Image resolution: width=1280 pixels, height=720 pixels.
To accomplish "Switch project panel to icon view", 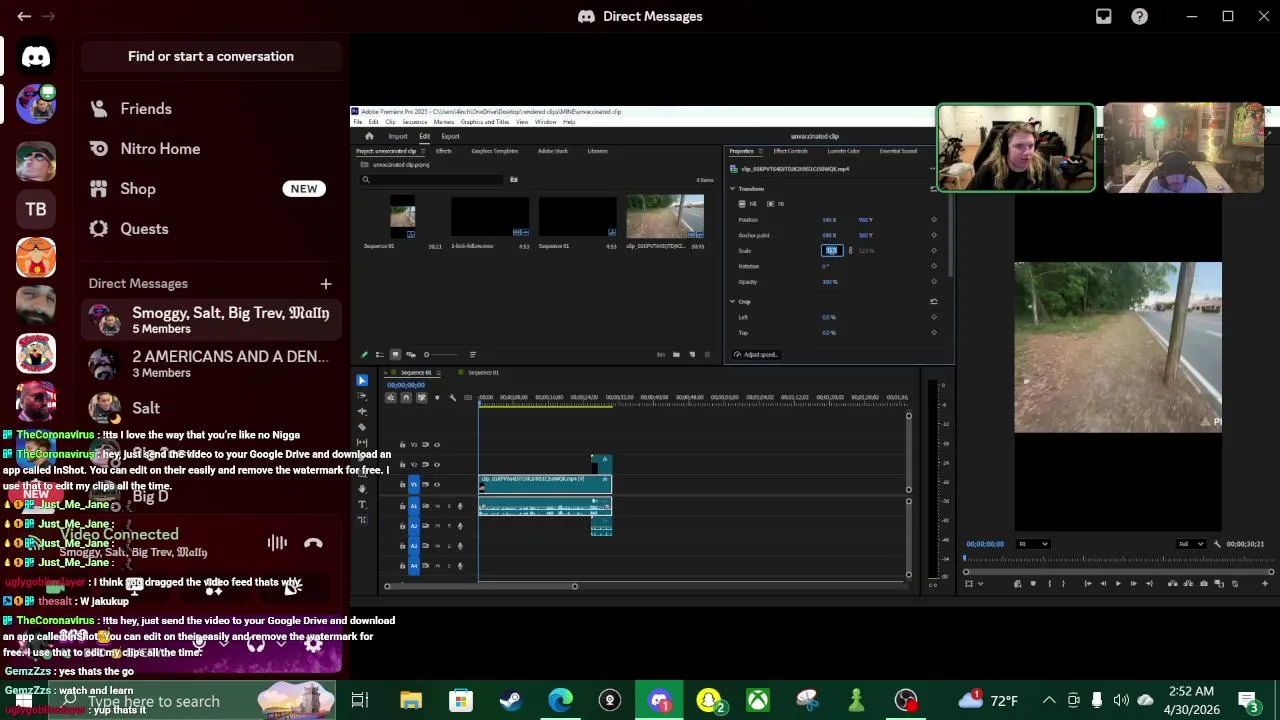I will point(395,355).
